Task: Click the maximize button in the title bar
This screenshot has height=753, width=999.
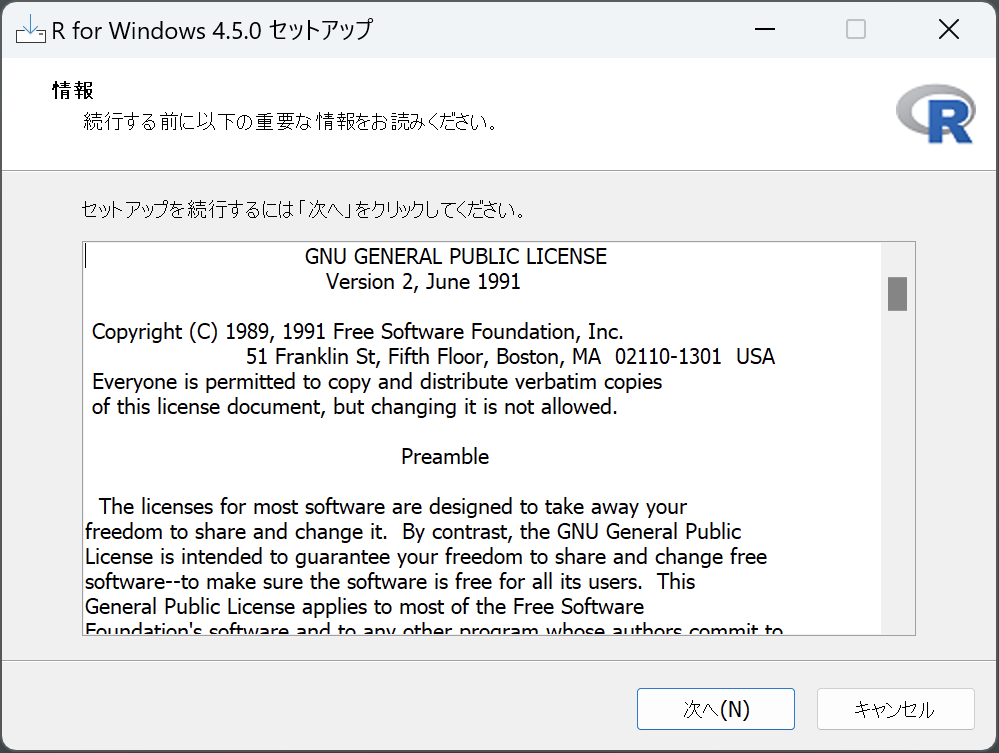Action: (856, 29)
